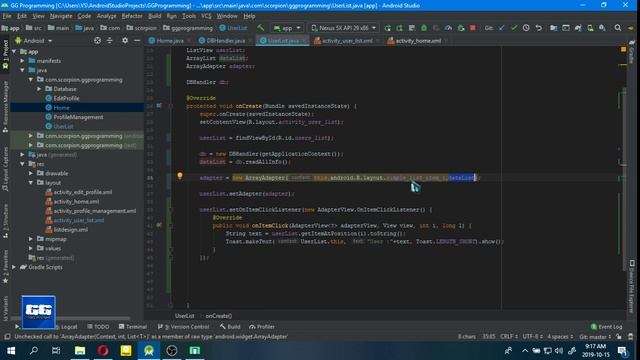
Task: Open the Build tool window
Action: (230, 327)
